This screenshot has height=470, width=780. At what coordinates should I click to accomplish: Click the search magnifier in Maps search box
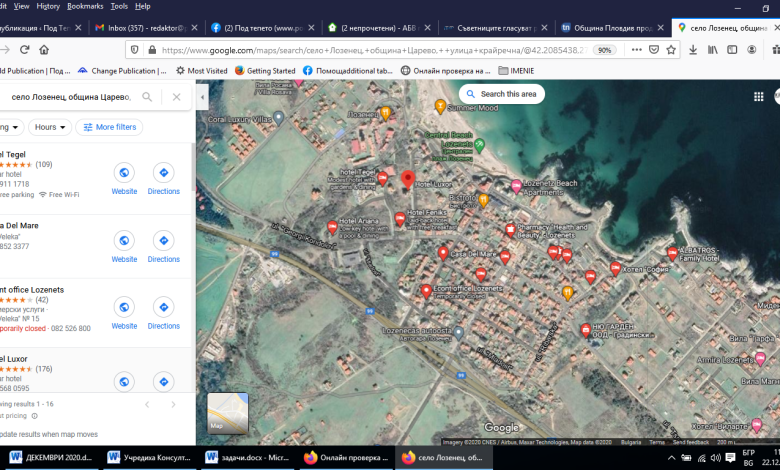tap(147, 97)
